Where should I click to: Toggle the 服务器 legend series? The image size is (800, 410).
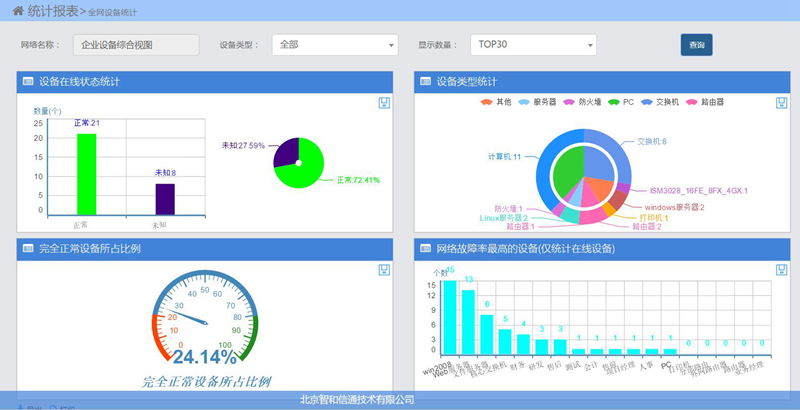[536, 102]
